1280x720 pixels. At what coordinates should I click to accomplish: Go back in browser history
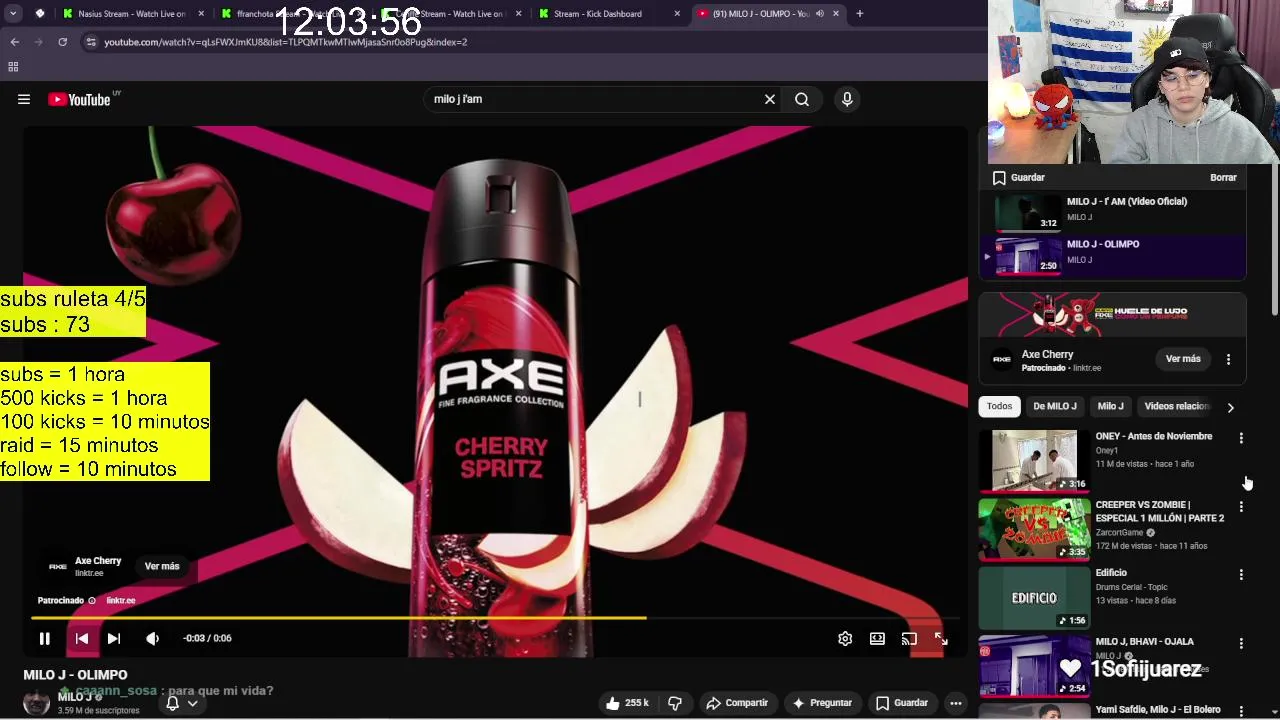[x=14, y=42]
